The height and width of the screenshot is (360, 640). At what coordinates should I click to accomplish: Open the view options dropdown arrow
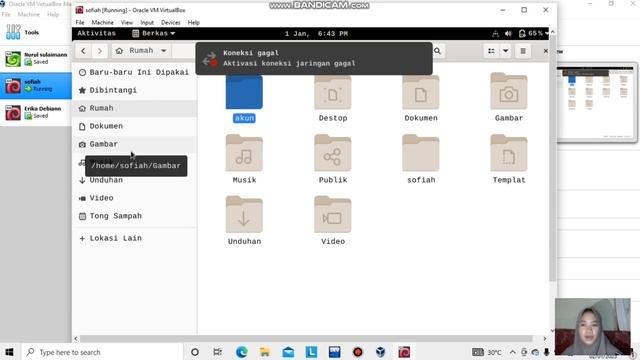pyautogui.click(x=505, y=51)
